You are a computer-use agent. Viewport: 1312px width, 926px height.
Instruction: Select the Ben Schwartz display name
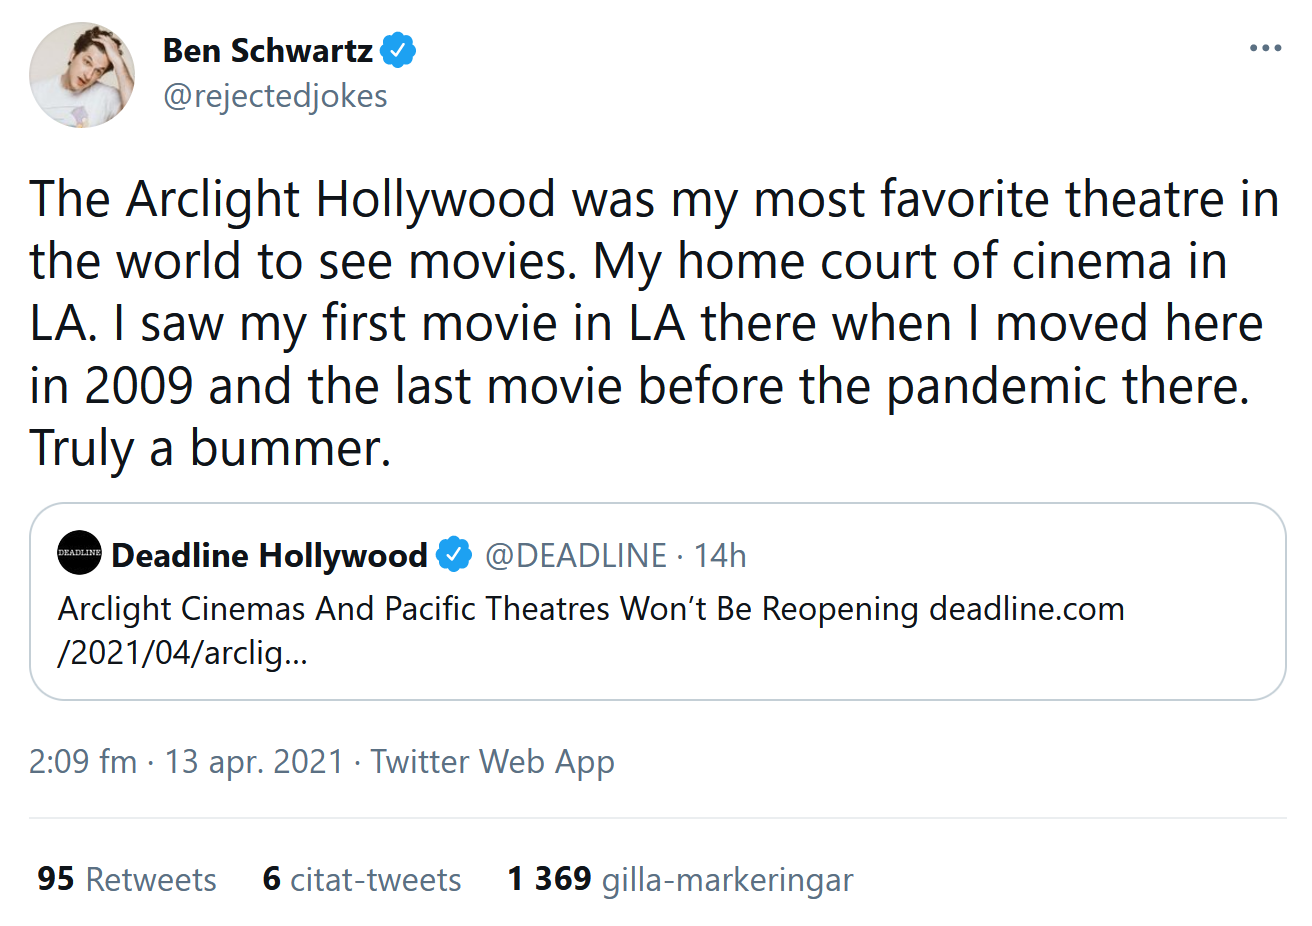click(272, 48)
